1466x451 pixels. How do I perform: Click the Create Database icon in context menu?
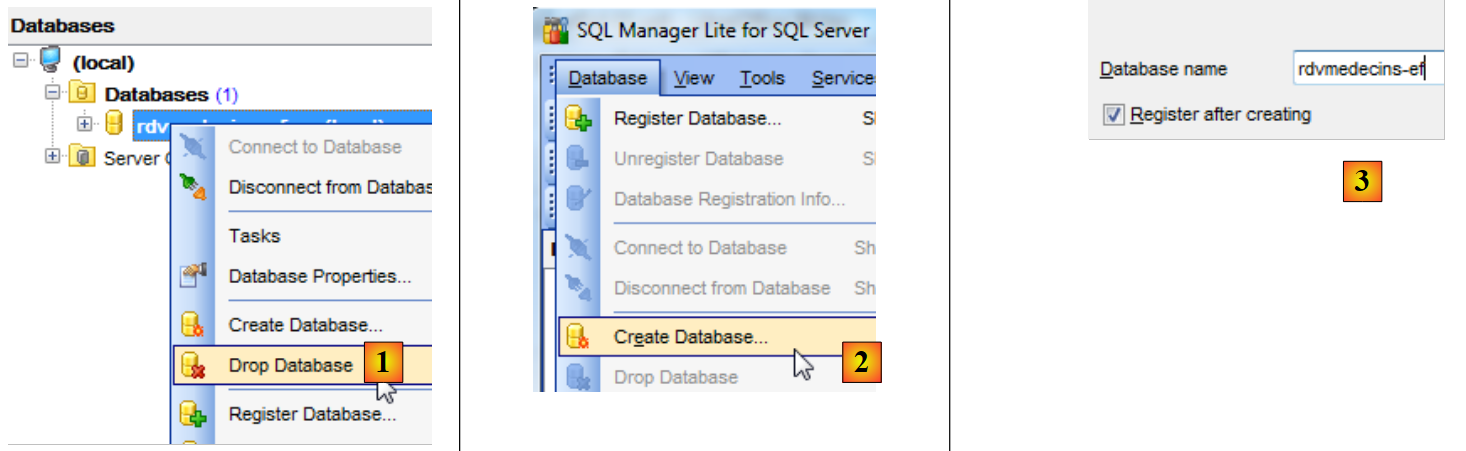pos(192,325)
